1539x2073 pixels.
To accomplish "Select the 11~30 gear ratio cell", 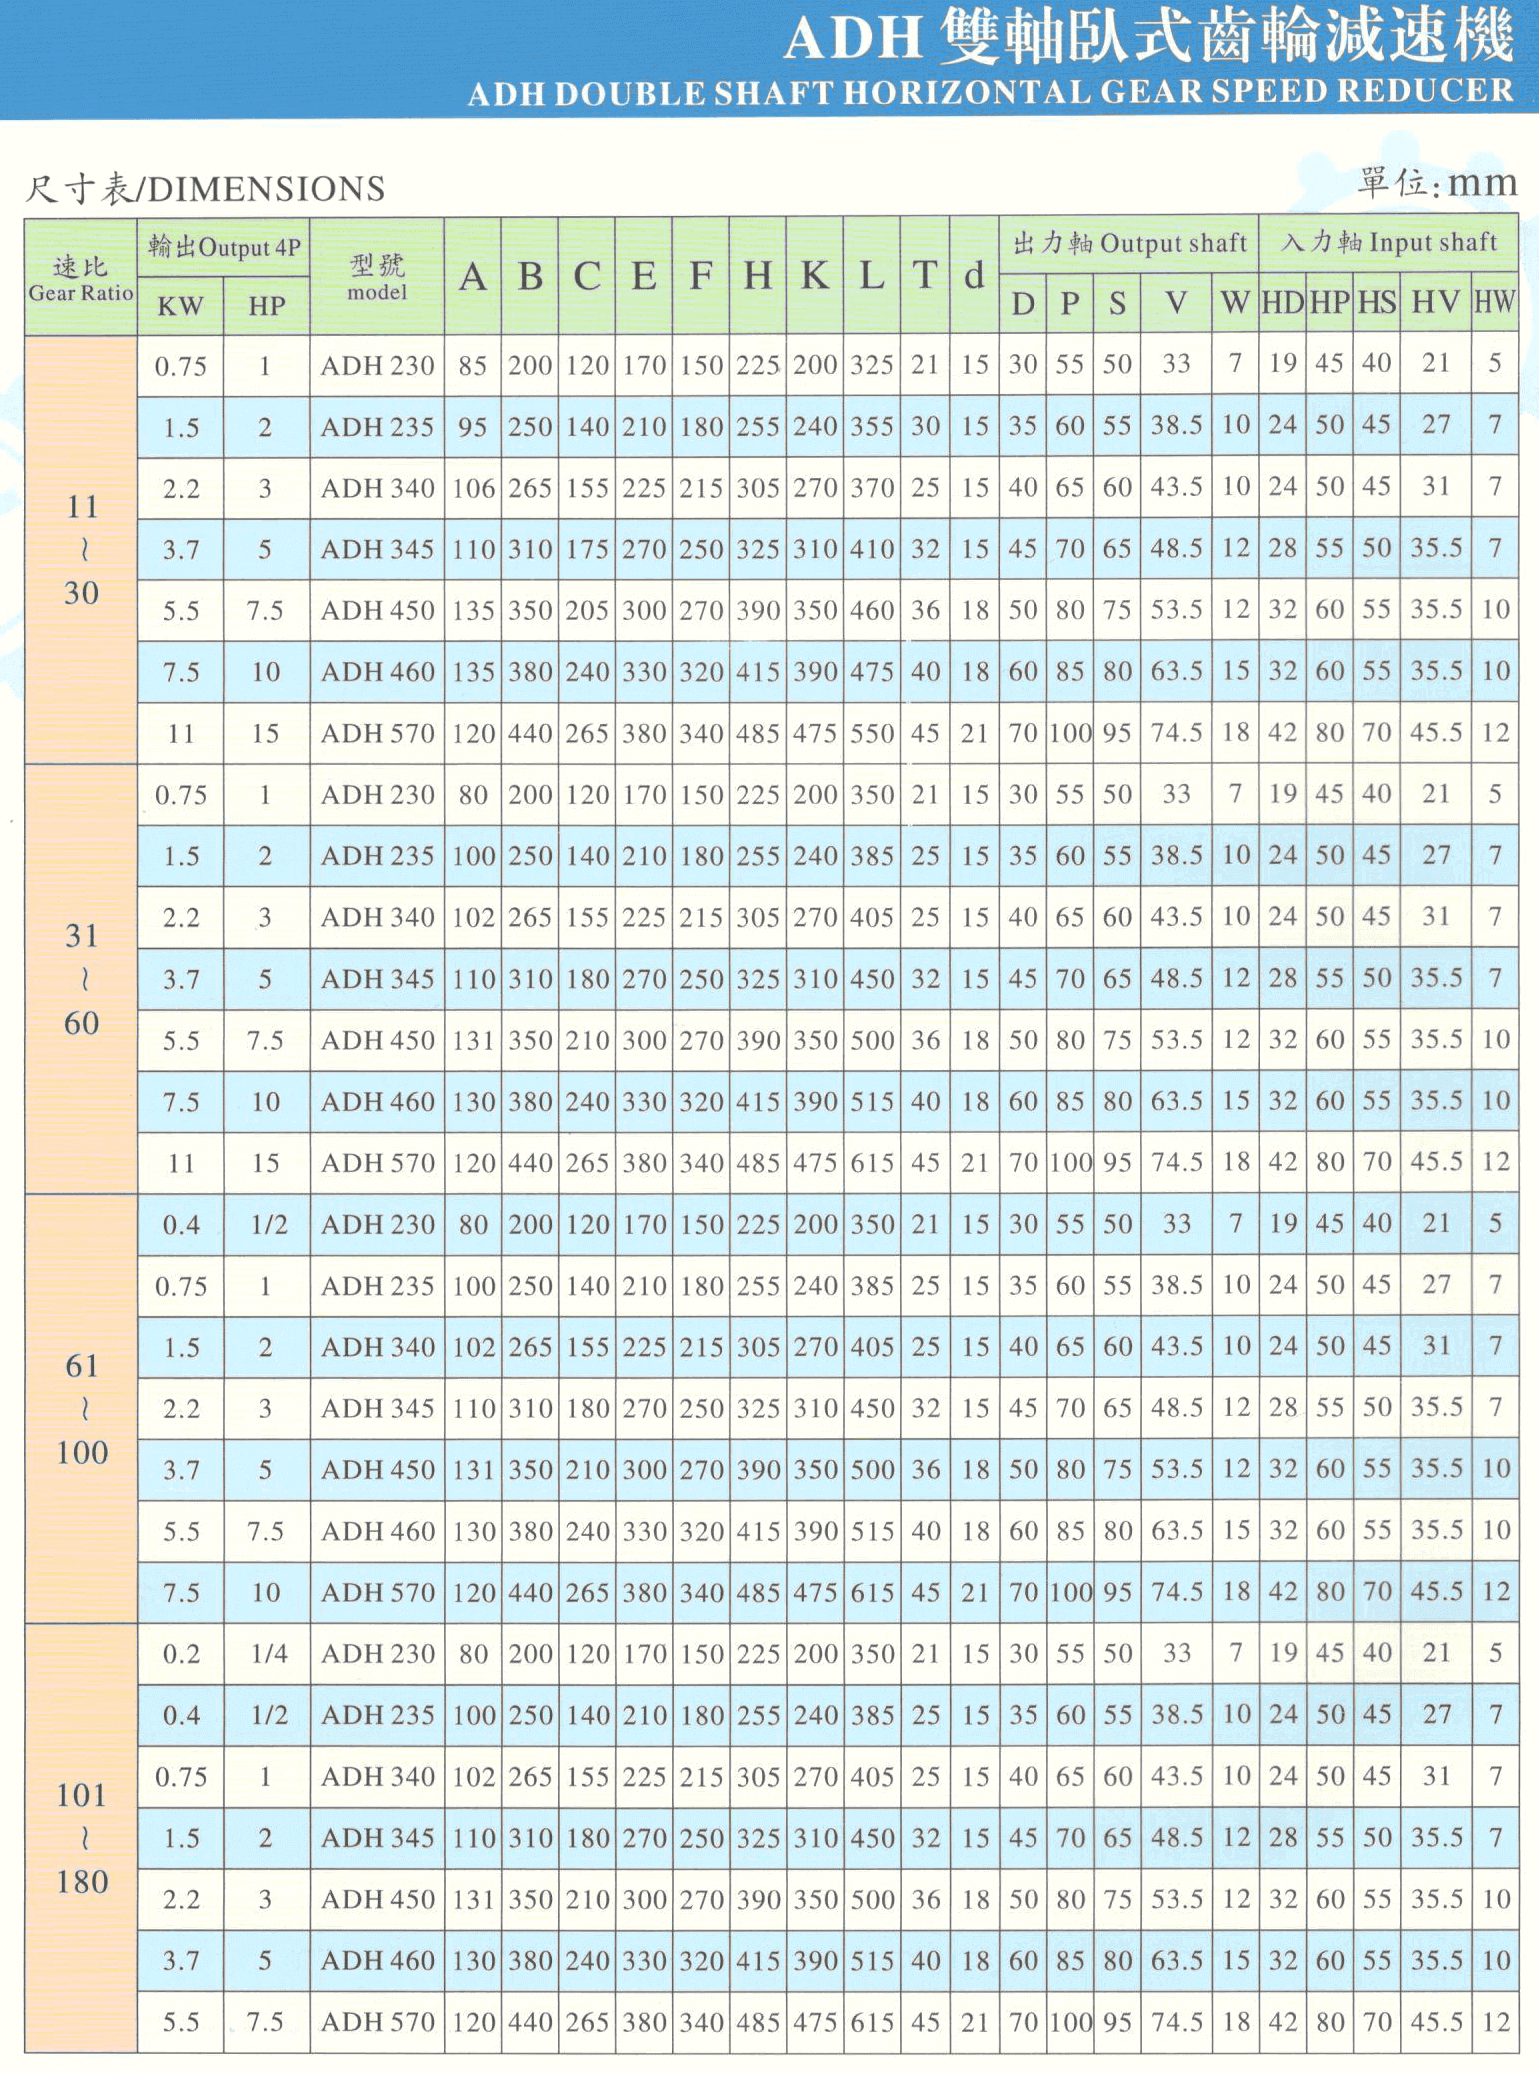I will tap(81, 549).
